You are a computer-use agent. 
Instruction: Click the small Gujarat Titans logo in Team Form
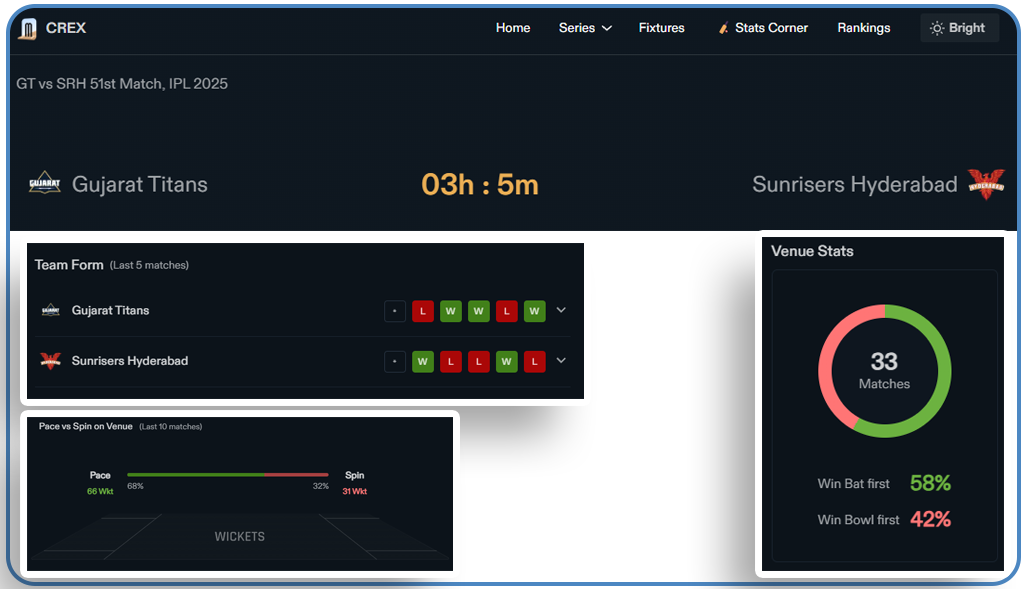pyautogui.click(x=51, y=311)
